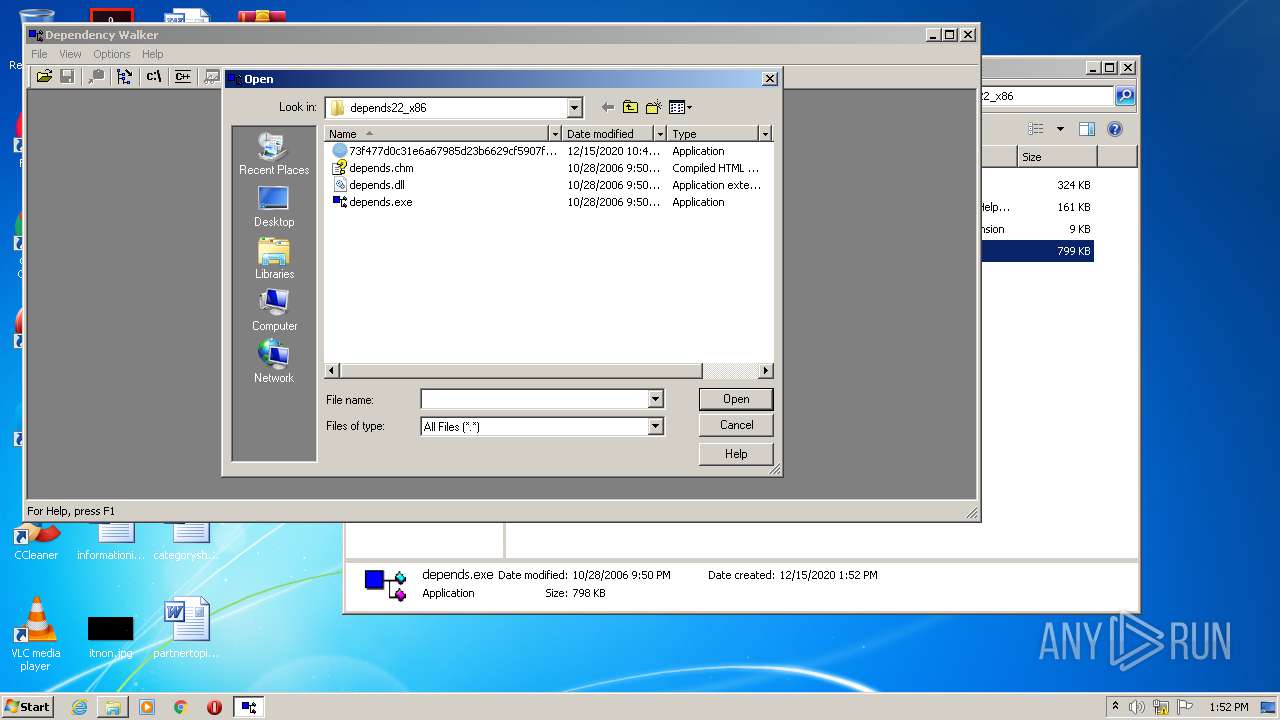Click the Open file toolbar icon in Dependency Walker
The height and width of the screenshot is (720, 1280).
[44, 76]
